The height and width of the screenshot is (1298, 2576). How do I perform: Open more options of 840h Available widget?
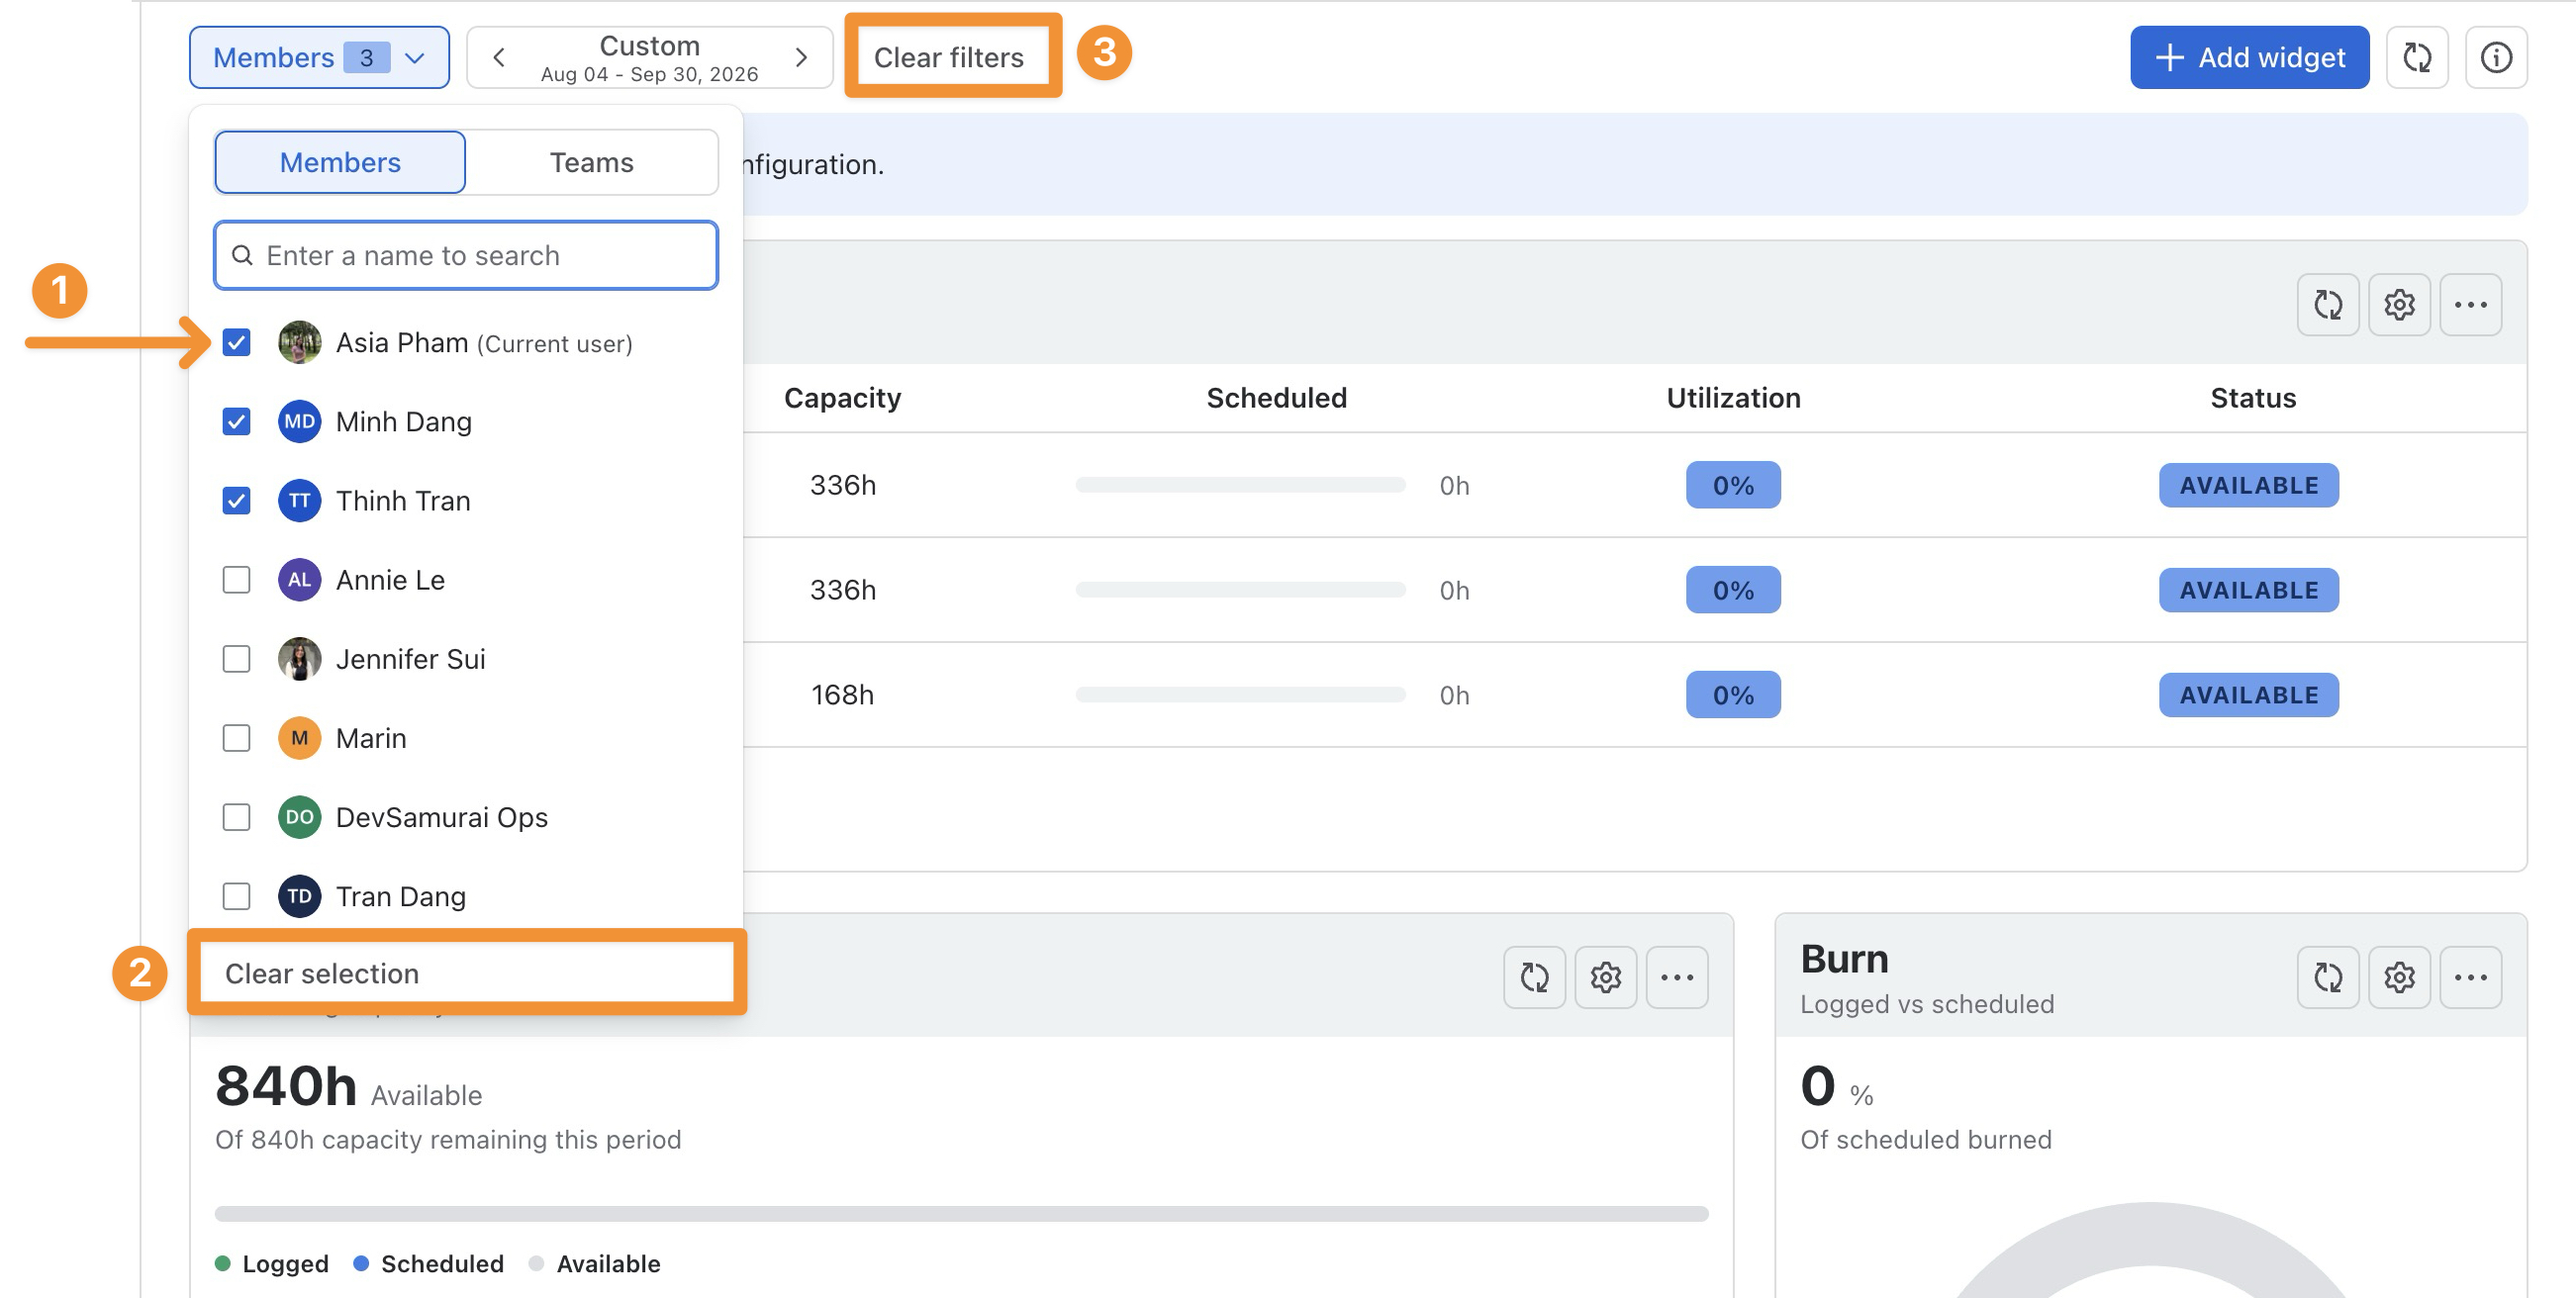point(1676,977)
